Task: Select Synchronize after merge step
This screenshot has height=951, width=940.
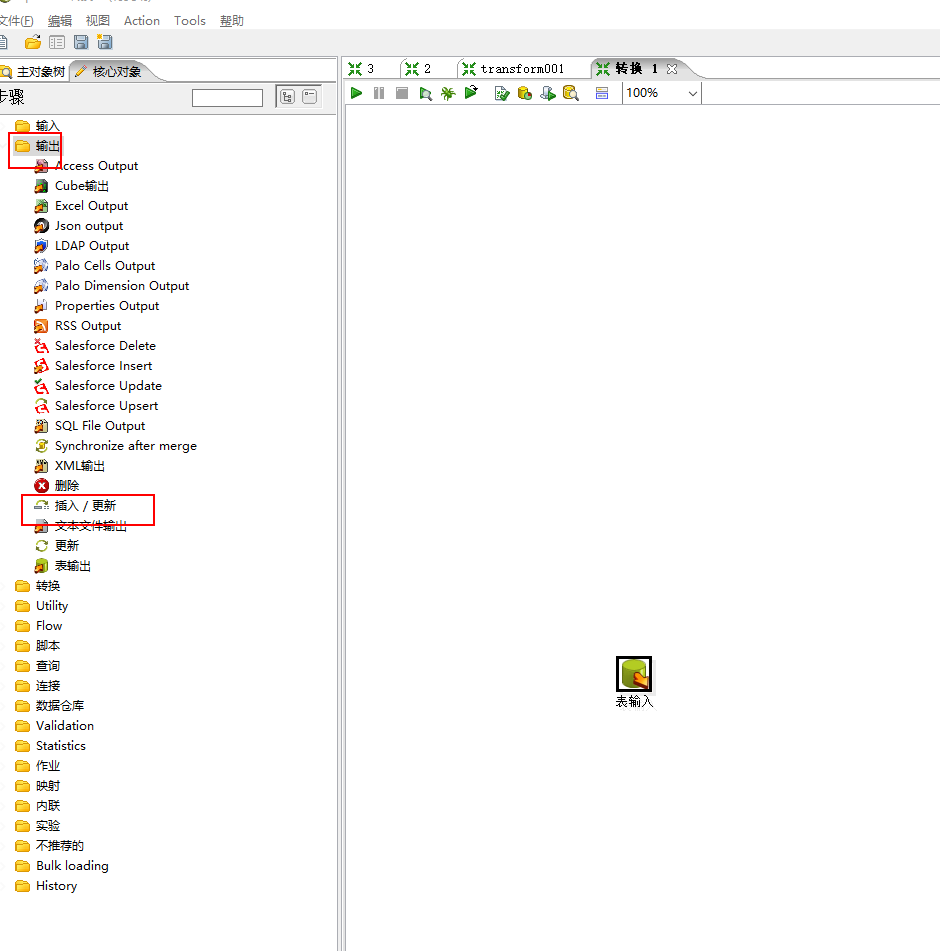Action: click(116, 446)
